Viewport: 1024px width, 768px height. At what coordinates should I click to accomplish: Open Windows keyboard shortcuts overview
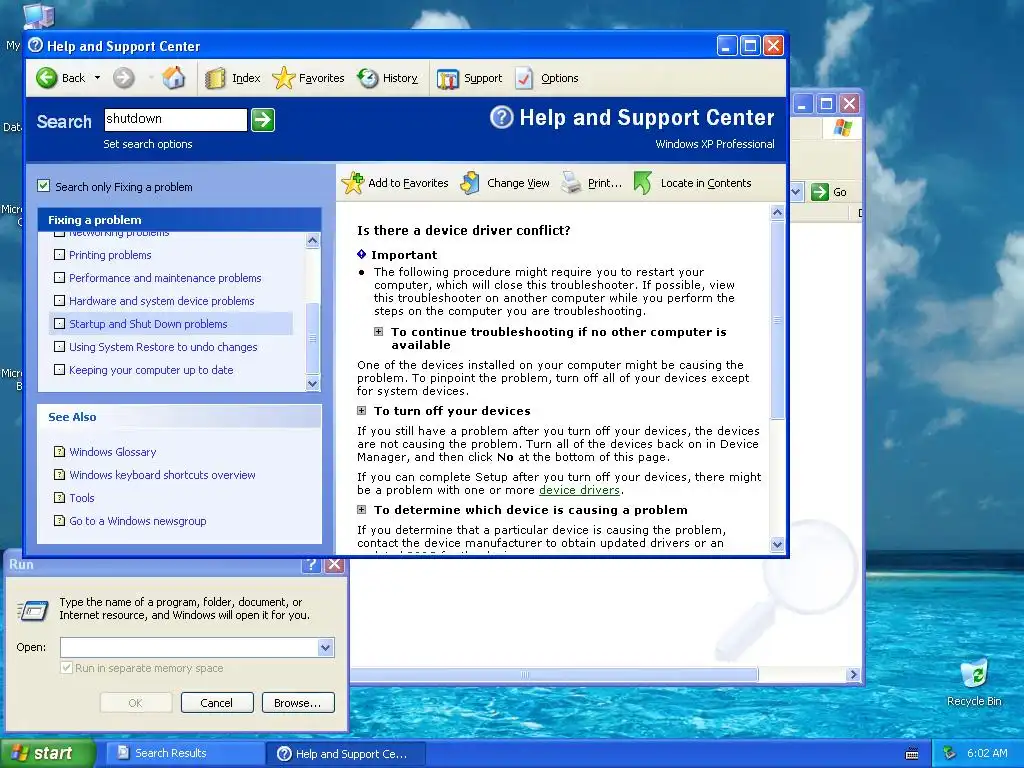(x=162, y=475)
